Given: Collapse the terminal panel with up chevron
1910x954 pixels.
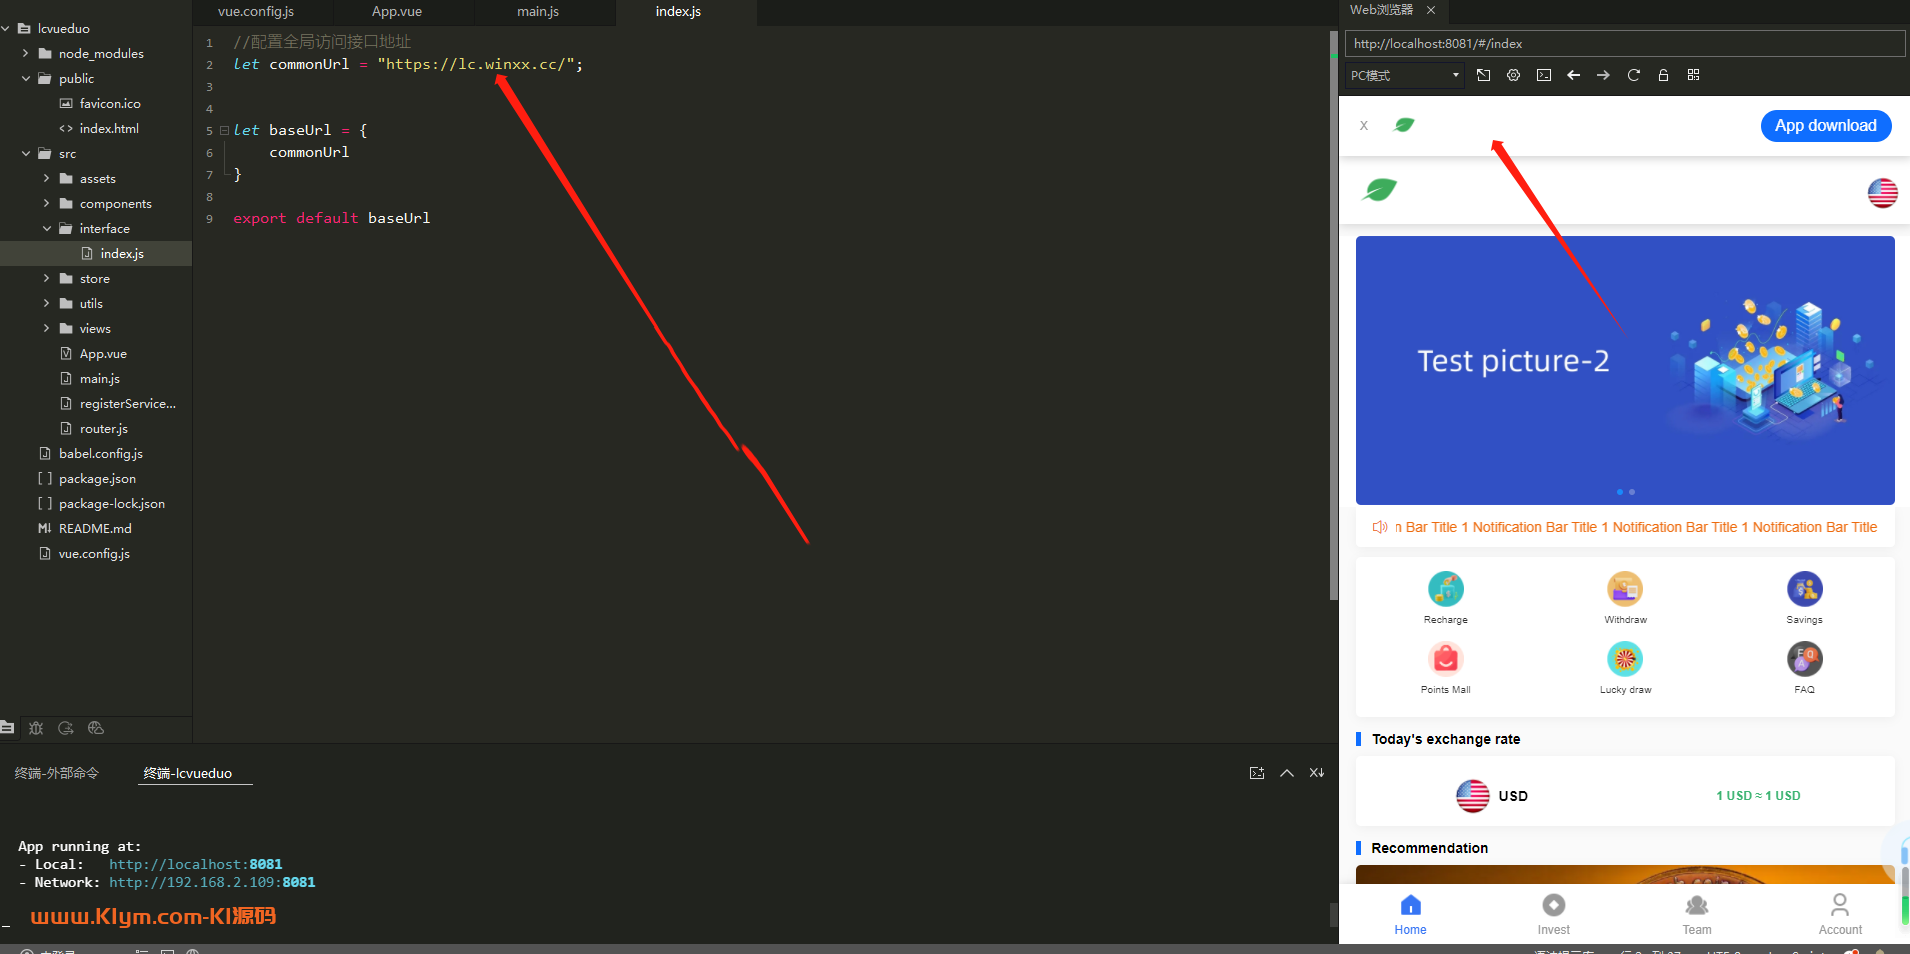Looking at the screenshot, I should (x=1287, y=773).
